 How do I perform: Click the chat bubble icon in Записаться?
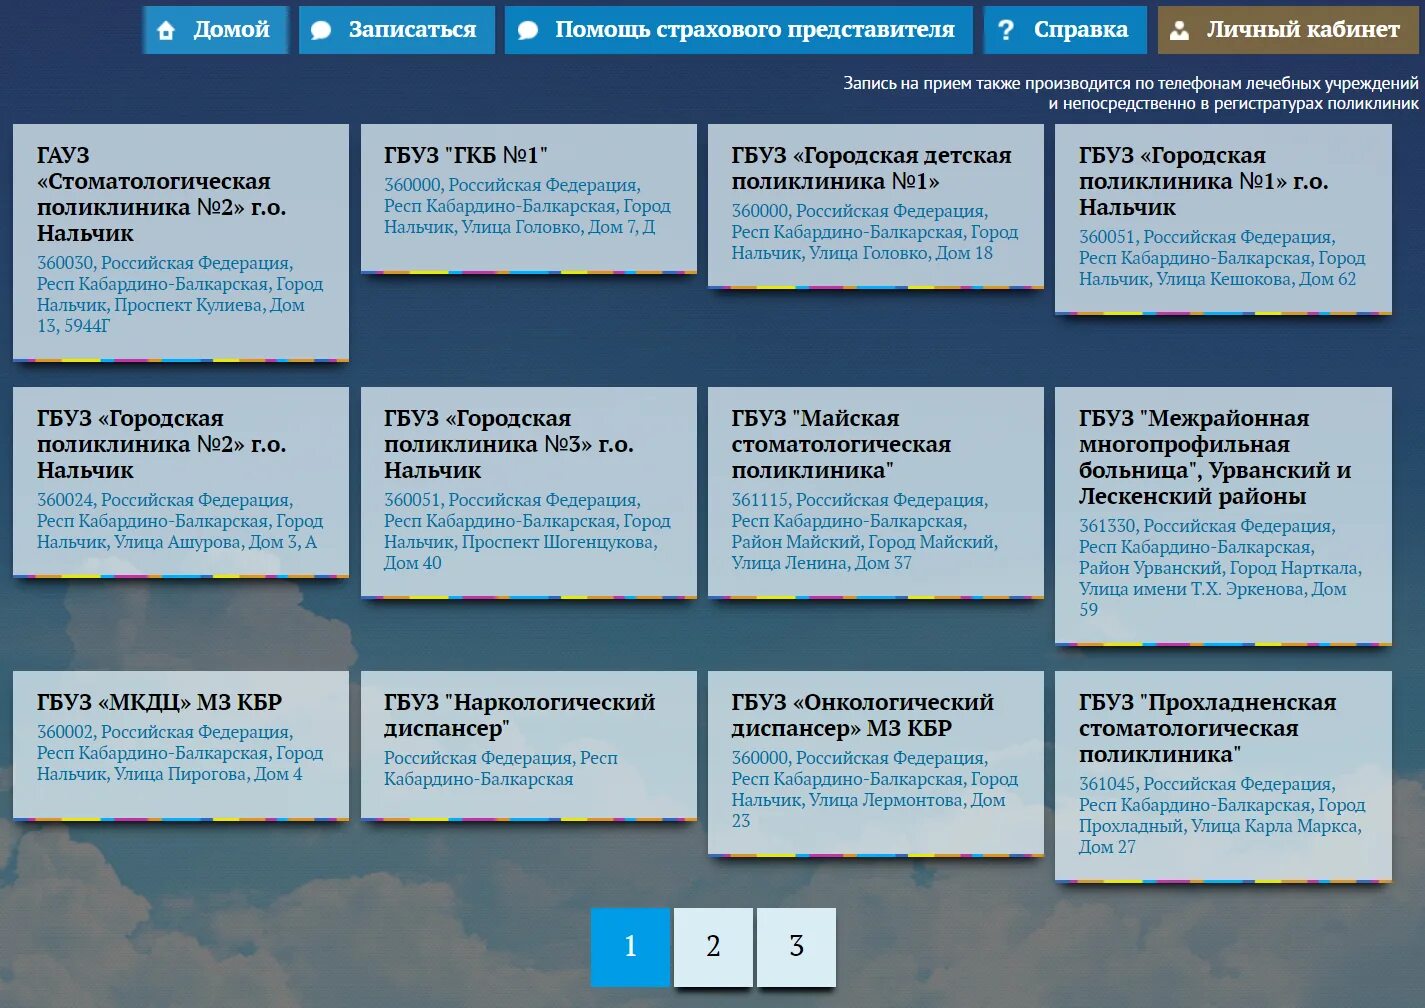pos(321,31)
